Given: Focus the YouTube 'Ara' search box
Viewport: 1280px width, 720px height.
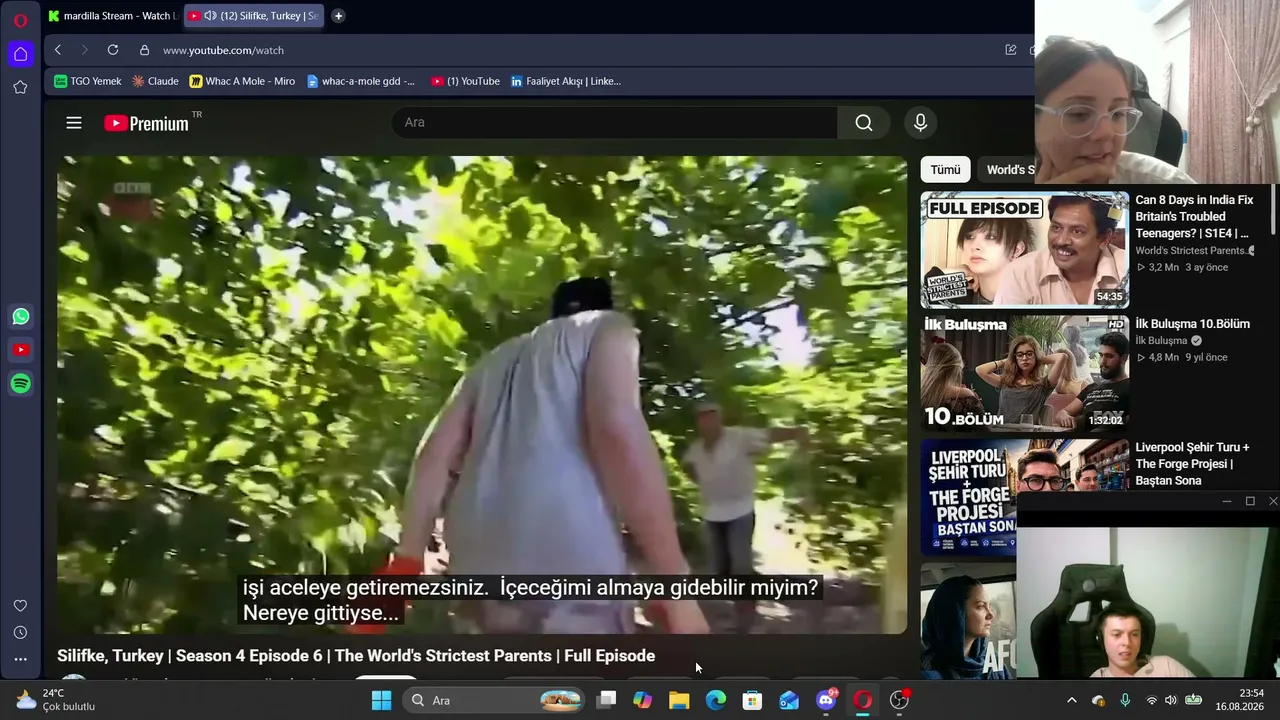Looking at the screenshot, I should pos(614,122).
